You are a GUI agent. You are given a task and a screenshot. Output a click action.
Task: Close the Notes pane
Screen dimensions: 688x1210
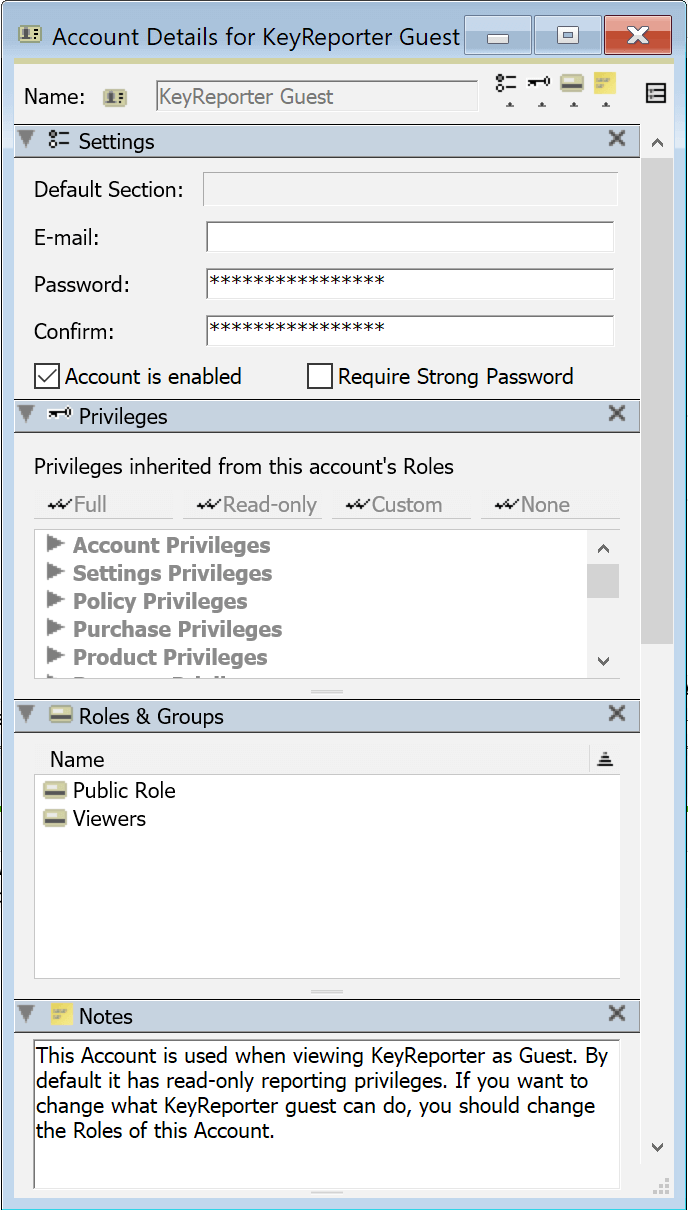point(617,1014)
